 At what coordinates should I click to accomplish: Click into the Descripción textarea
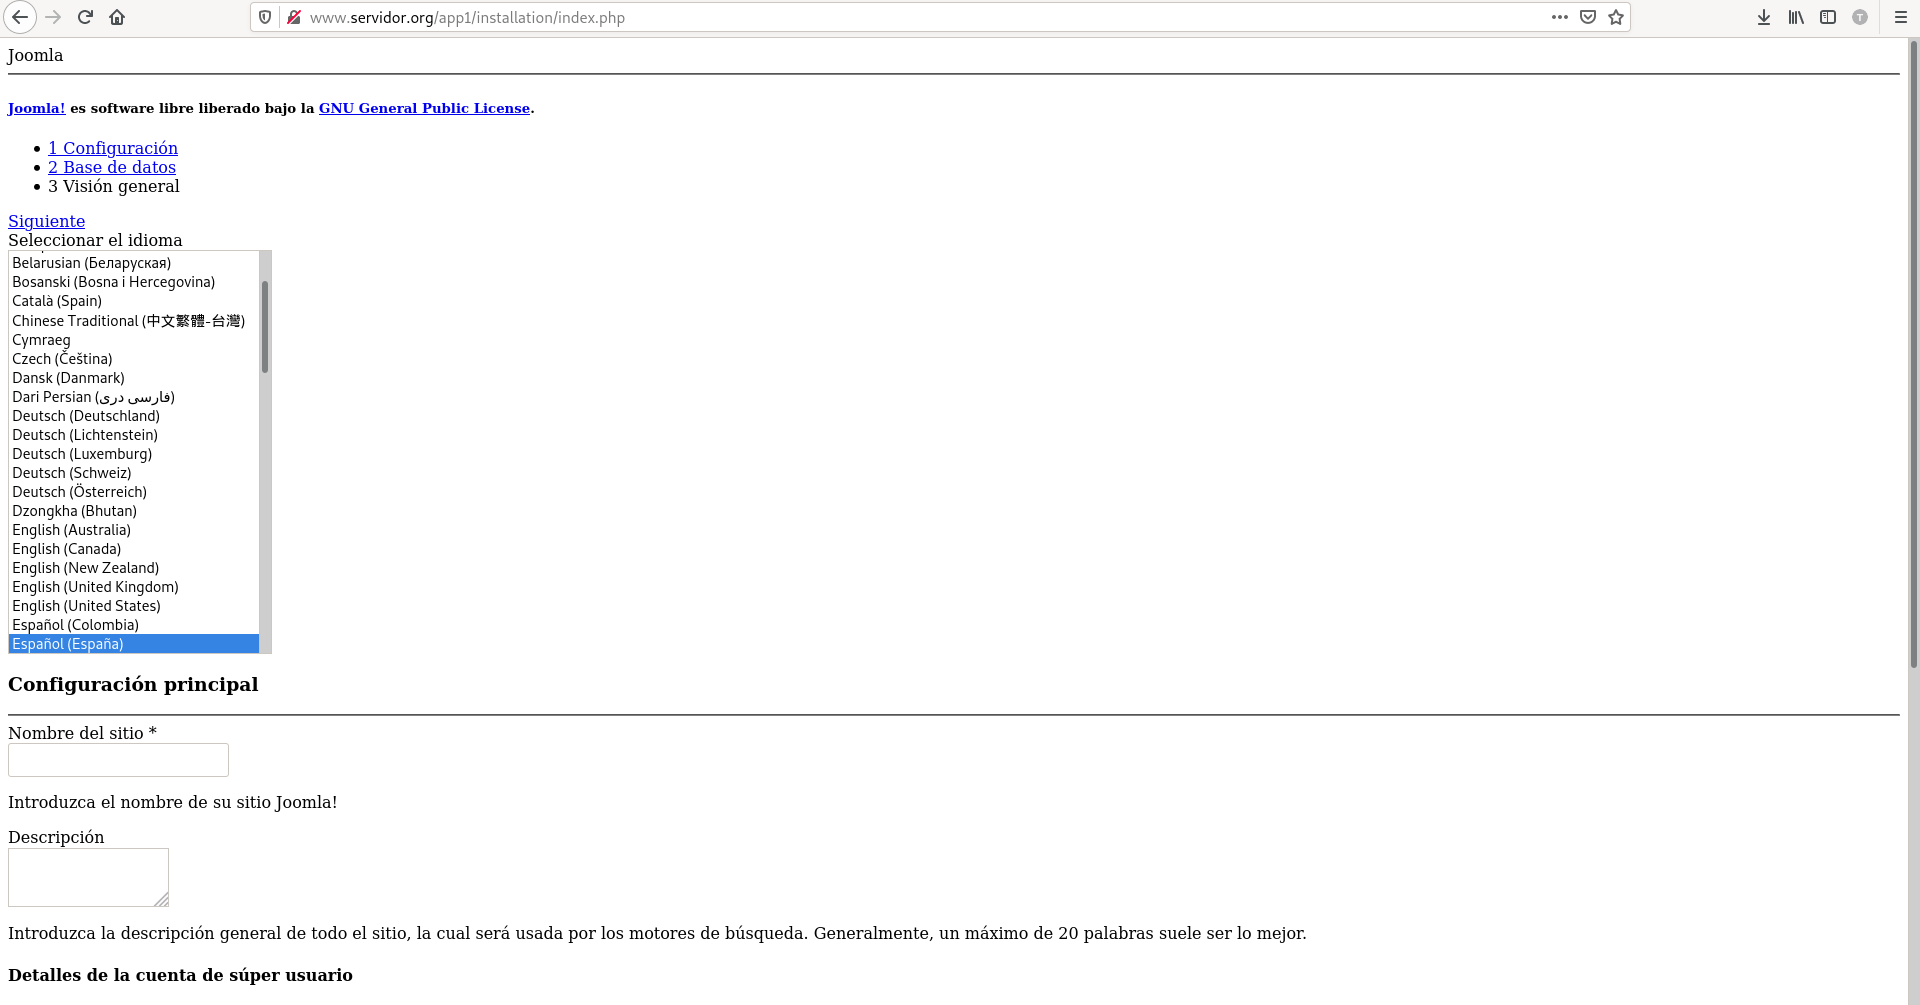pyautogui.click(x=88, y=878)
